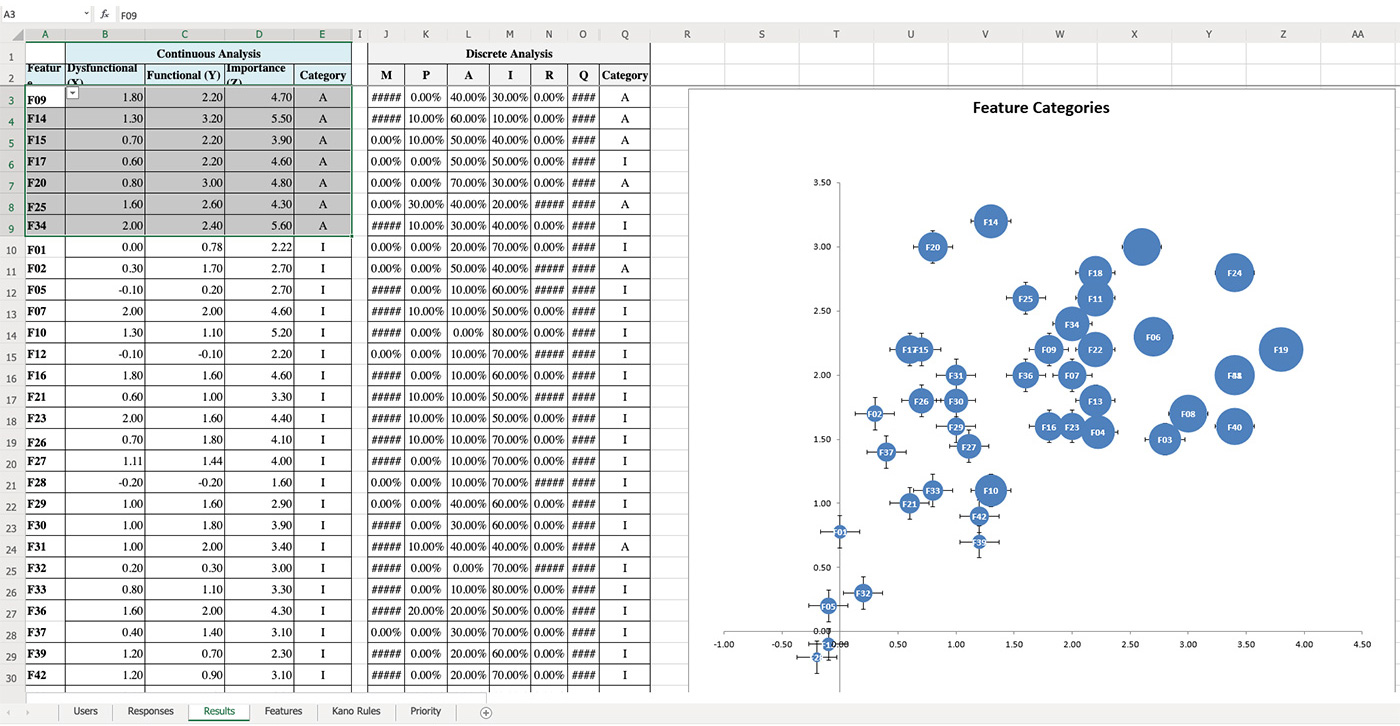The image size is (1400, 726).
Task: Open the filter dropdown beside F09's Dysfunctional value
Action: 72,91
